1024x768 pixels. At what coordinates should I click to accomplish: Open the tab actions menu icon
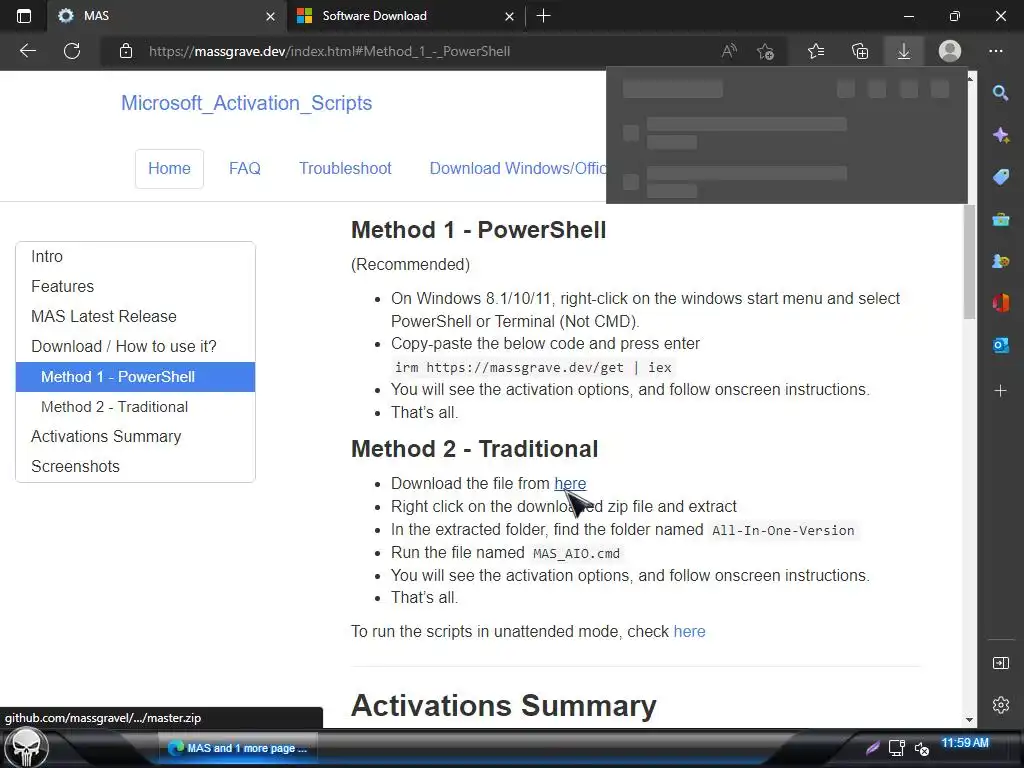tap(24, 16)
